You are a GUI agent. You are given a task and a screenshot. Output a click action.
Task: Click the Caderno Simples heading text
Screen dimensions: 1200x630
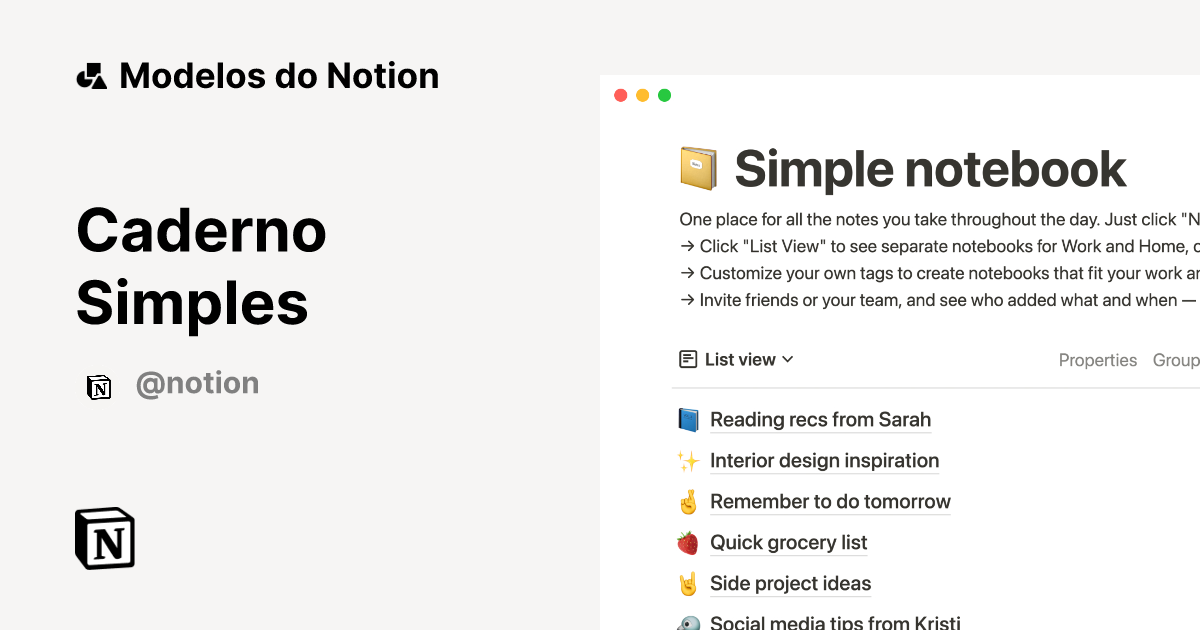(201, 266)
